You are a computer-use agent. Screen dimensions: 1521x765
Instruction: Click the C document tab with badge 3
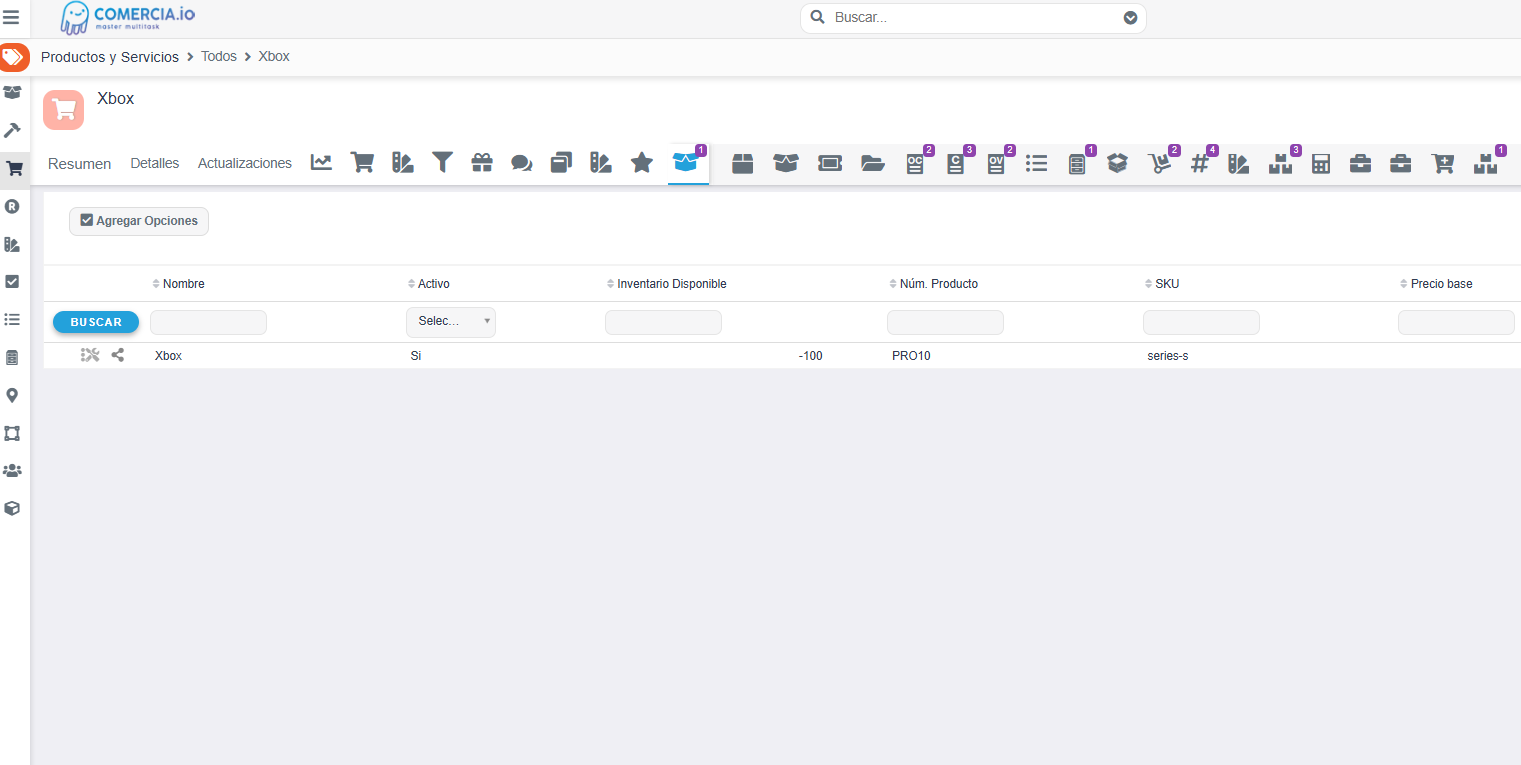[x=956, y=163]
